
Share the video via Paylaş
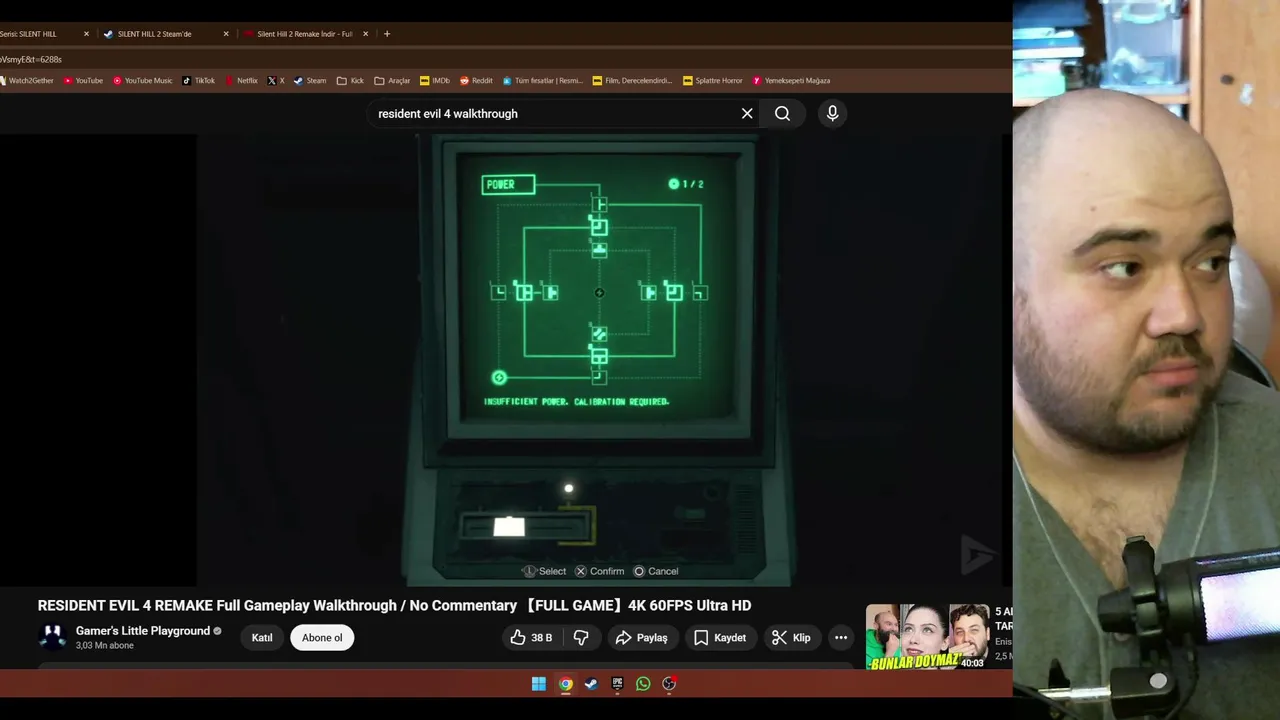pos(641,637)
